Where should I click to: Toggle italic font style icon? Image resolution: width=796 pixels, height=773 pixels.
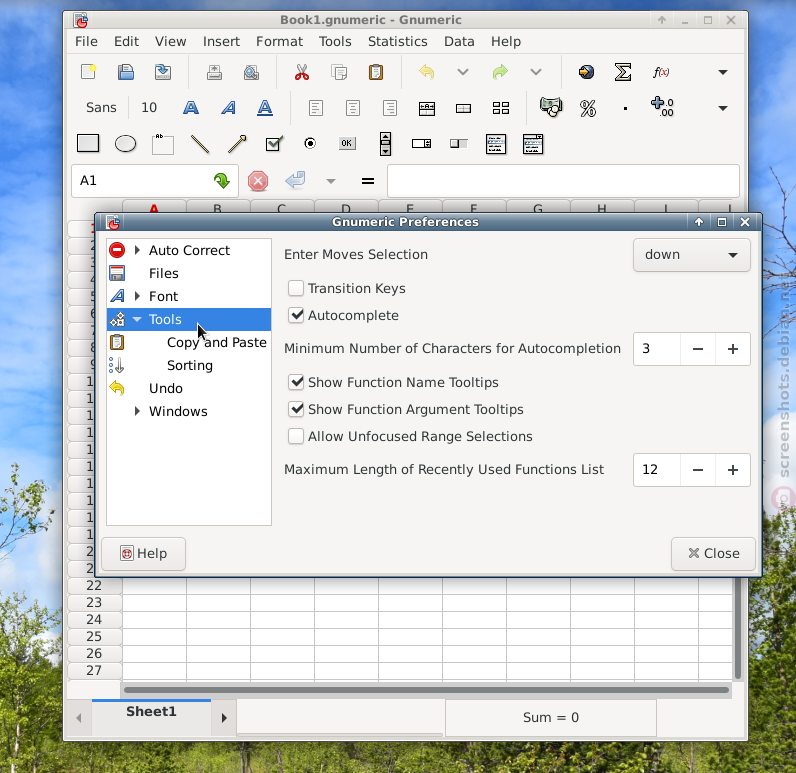[x=228, y=108]
